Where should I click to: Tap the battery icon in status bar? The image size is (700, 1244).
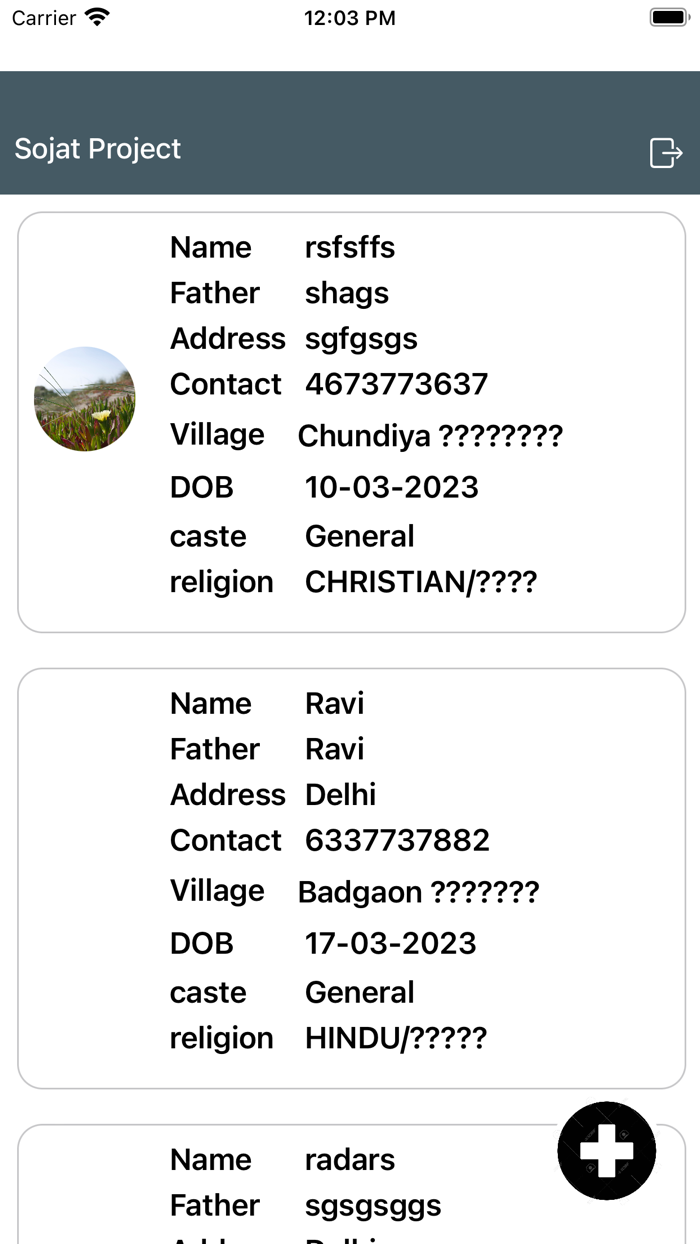click(x=667, y=17)
